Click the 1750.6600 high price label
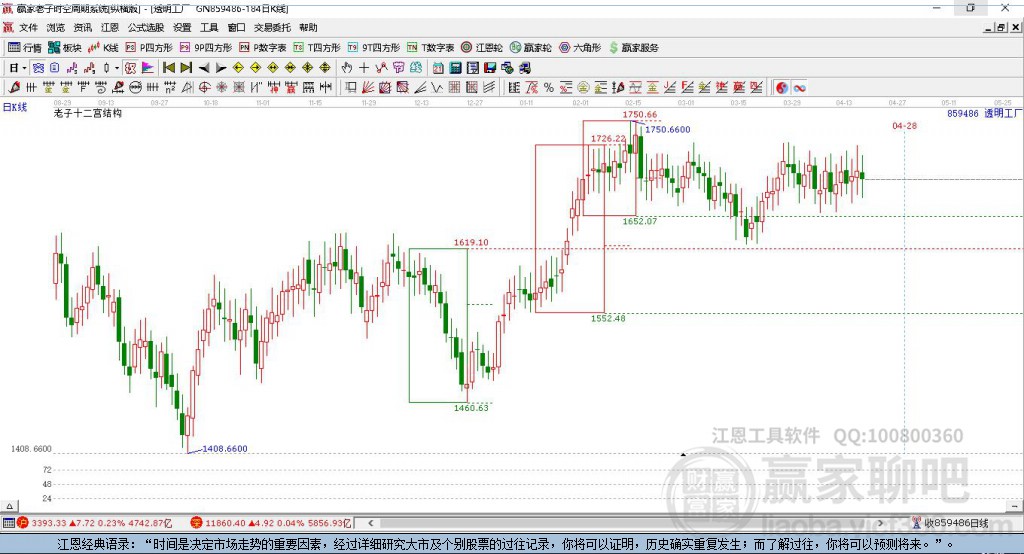Viewport: 1024px width, 554px height. pos(667,129)
